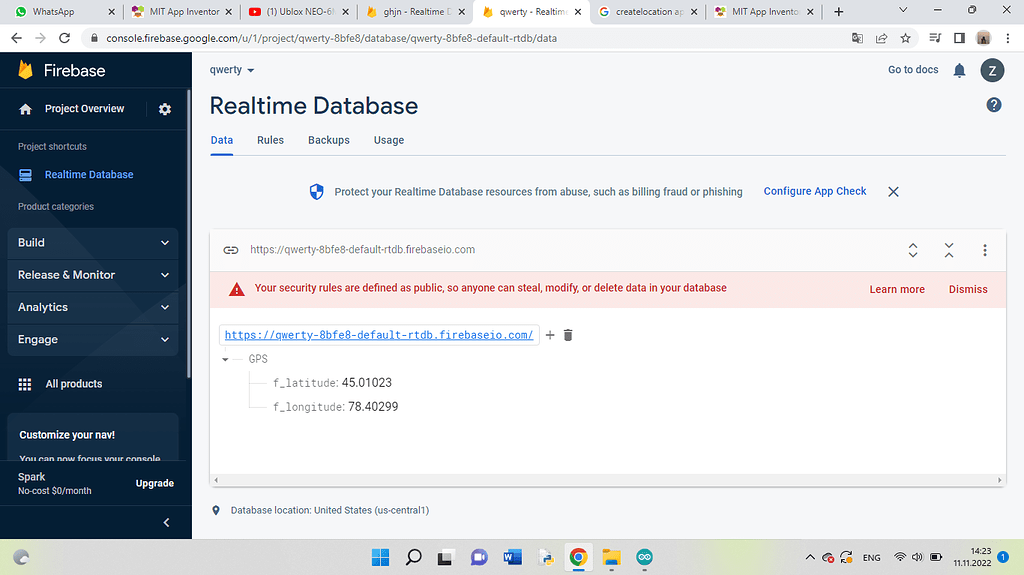The height and width of the screenshot is (575, 1024).
Task: Open the qwerty project selector dropdown
Action: click(232, 70)
